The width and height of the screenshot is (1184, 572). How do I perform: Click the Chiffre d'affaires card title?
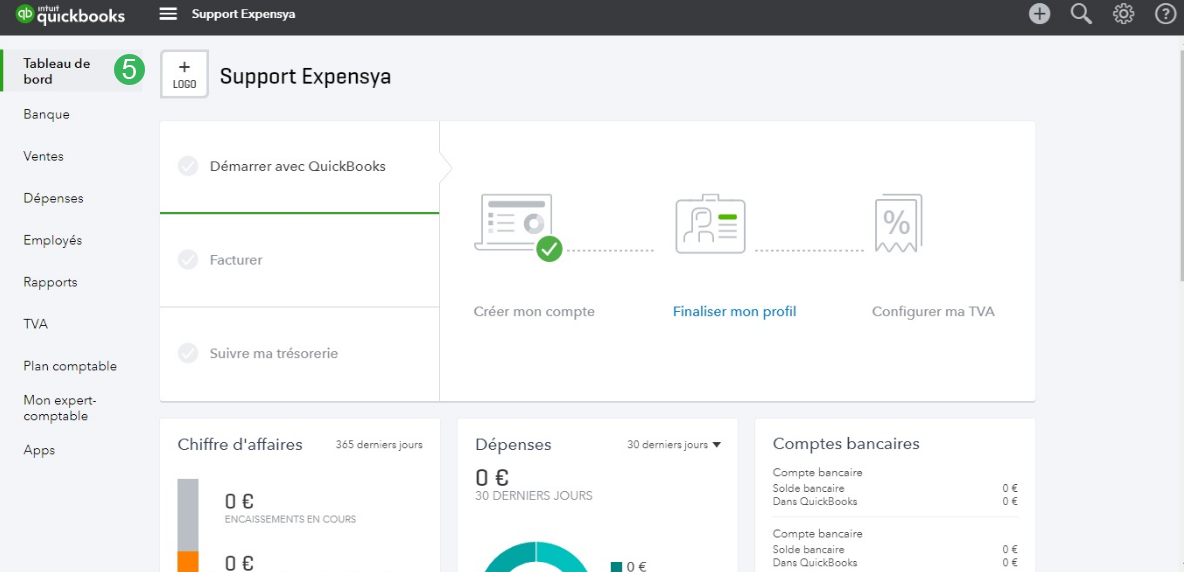click(x=240, y=444)
